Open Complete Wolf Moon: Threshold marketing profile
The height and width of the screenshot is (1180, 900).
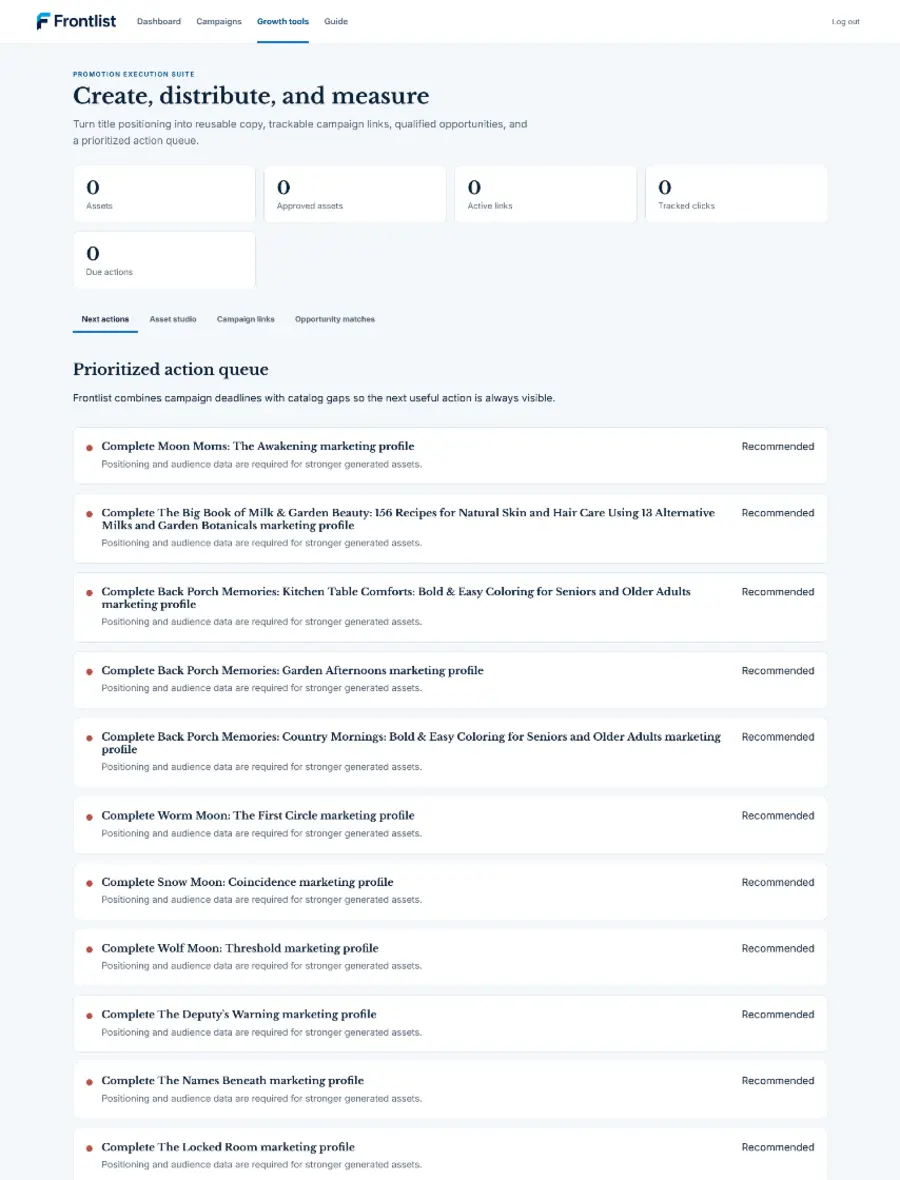(x=450, y=957)
